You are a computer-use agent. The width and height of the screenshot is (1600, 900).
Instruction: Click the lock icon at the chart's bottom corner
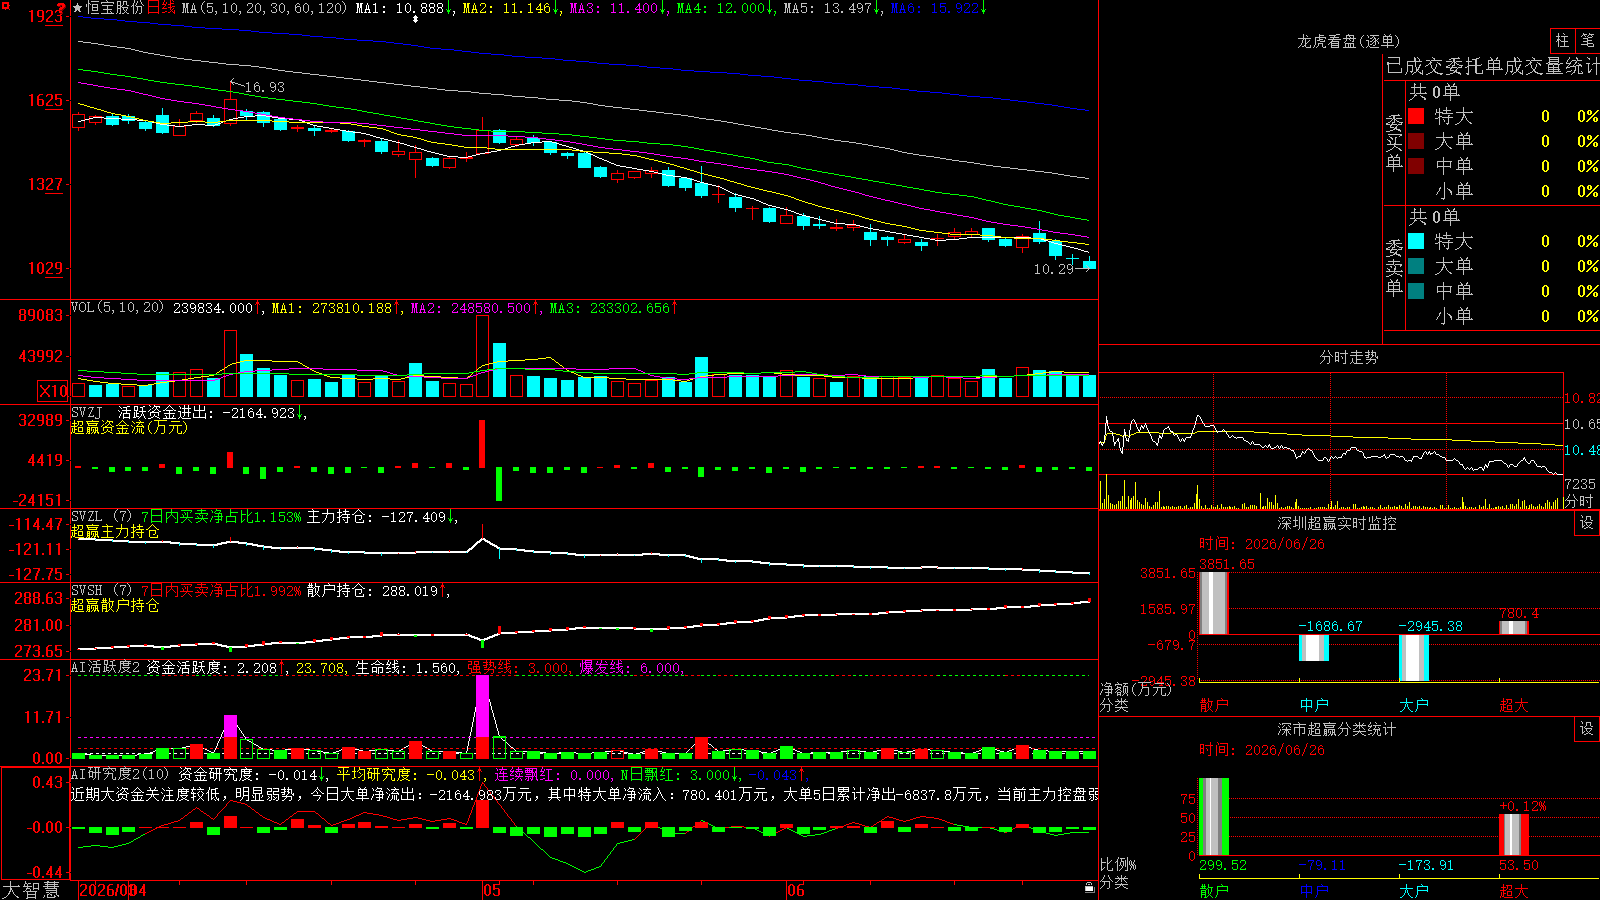[x=1089, y=887]
